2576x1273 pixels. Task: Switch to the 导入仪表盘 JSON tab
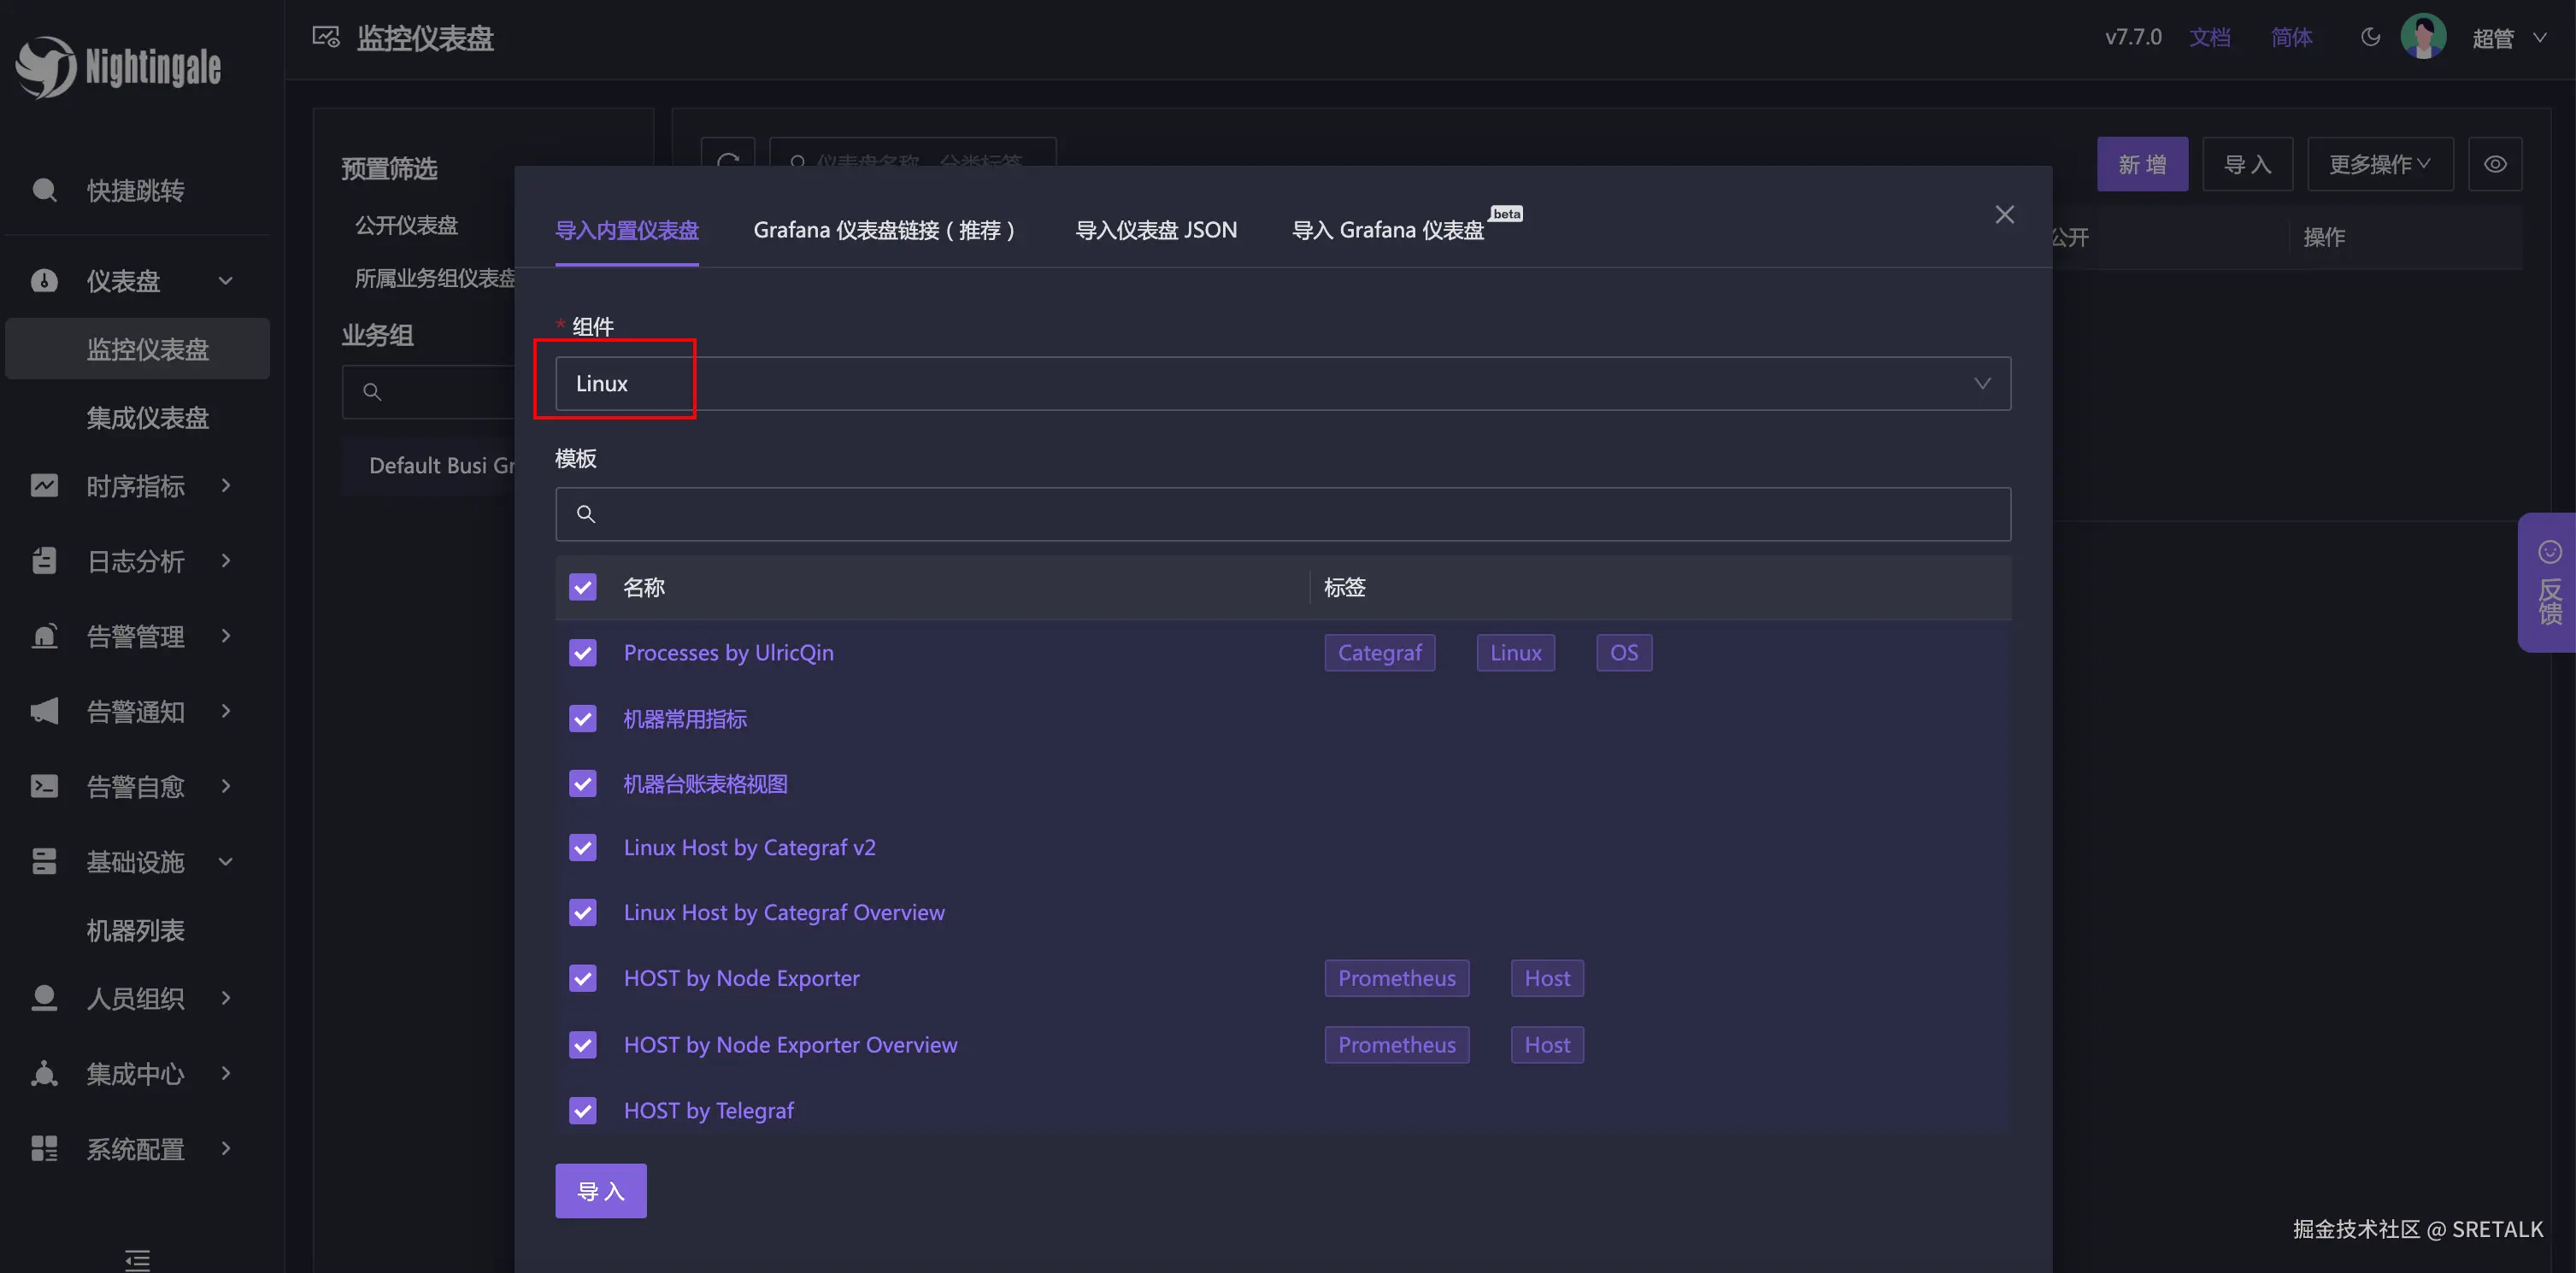tap(1155, 229)
